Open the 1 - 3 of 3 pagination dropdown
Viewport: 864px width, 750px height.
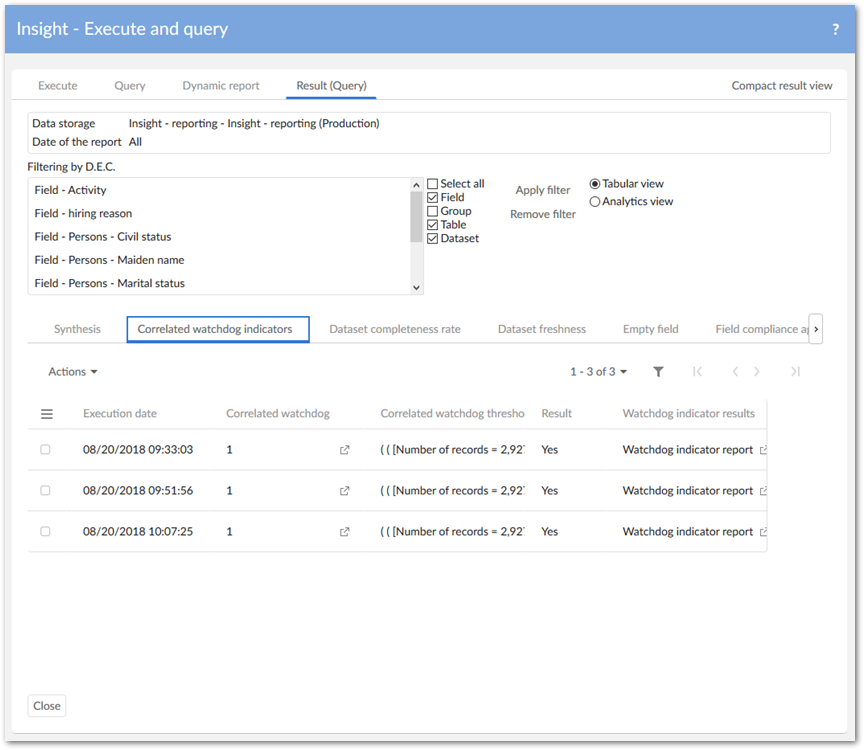click(x=599, y=372)
